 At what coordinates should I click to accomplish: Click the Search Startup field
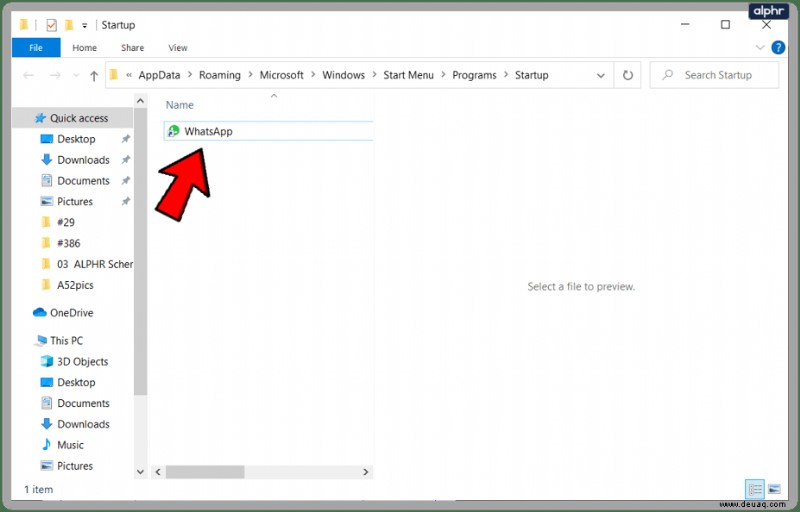point(714,75)
